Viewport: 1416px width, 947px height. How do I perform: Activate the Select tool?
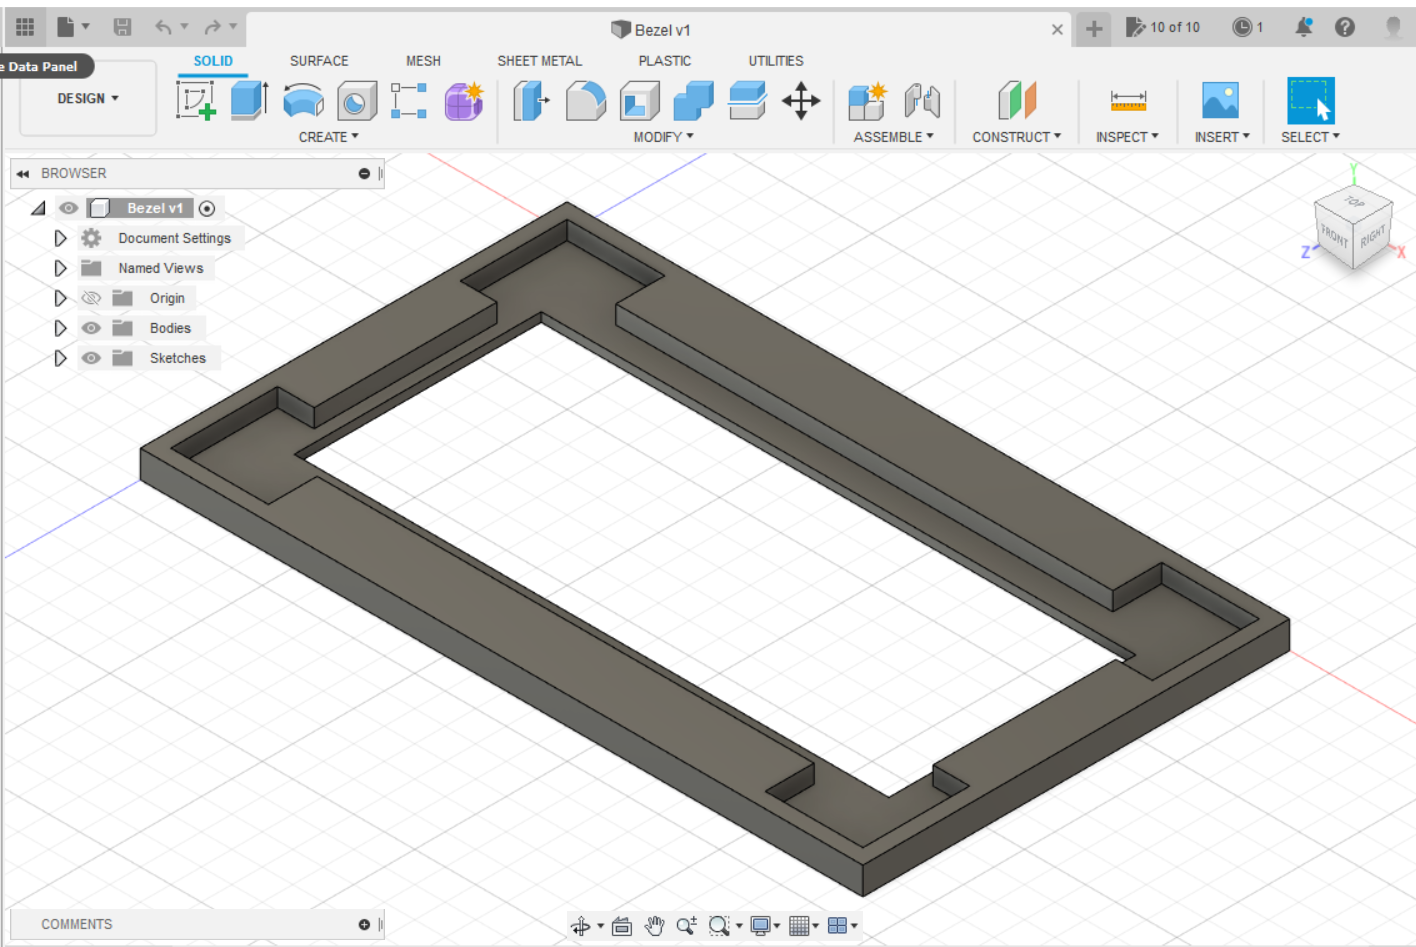click(1310, 101)
